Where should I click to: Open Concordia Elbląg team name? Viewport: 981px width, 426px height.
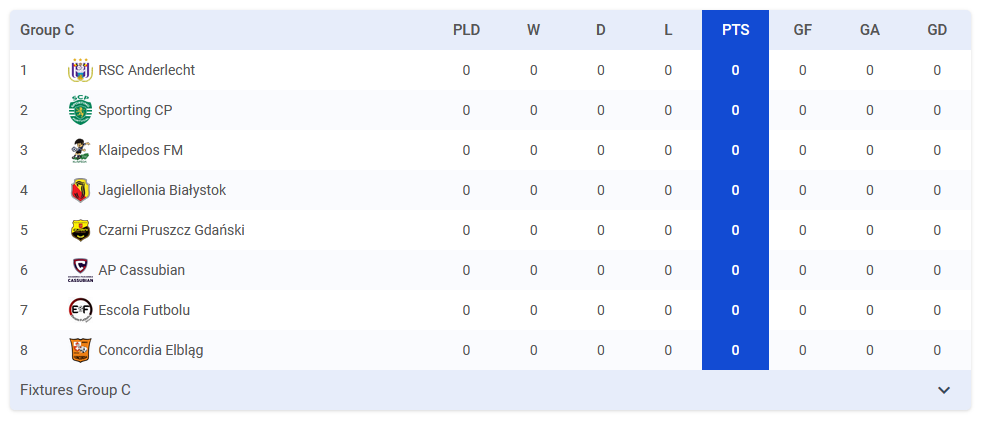point(151,350)
